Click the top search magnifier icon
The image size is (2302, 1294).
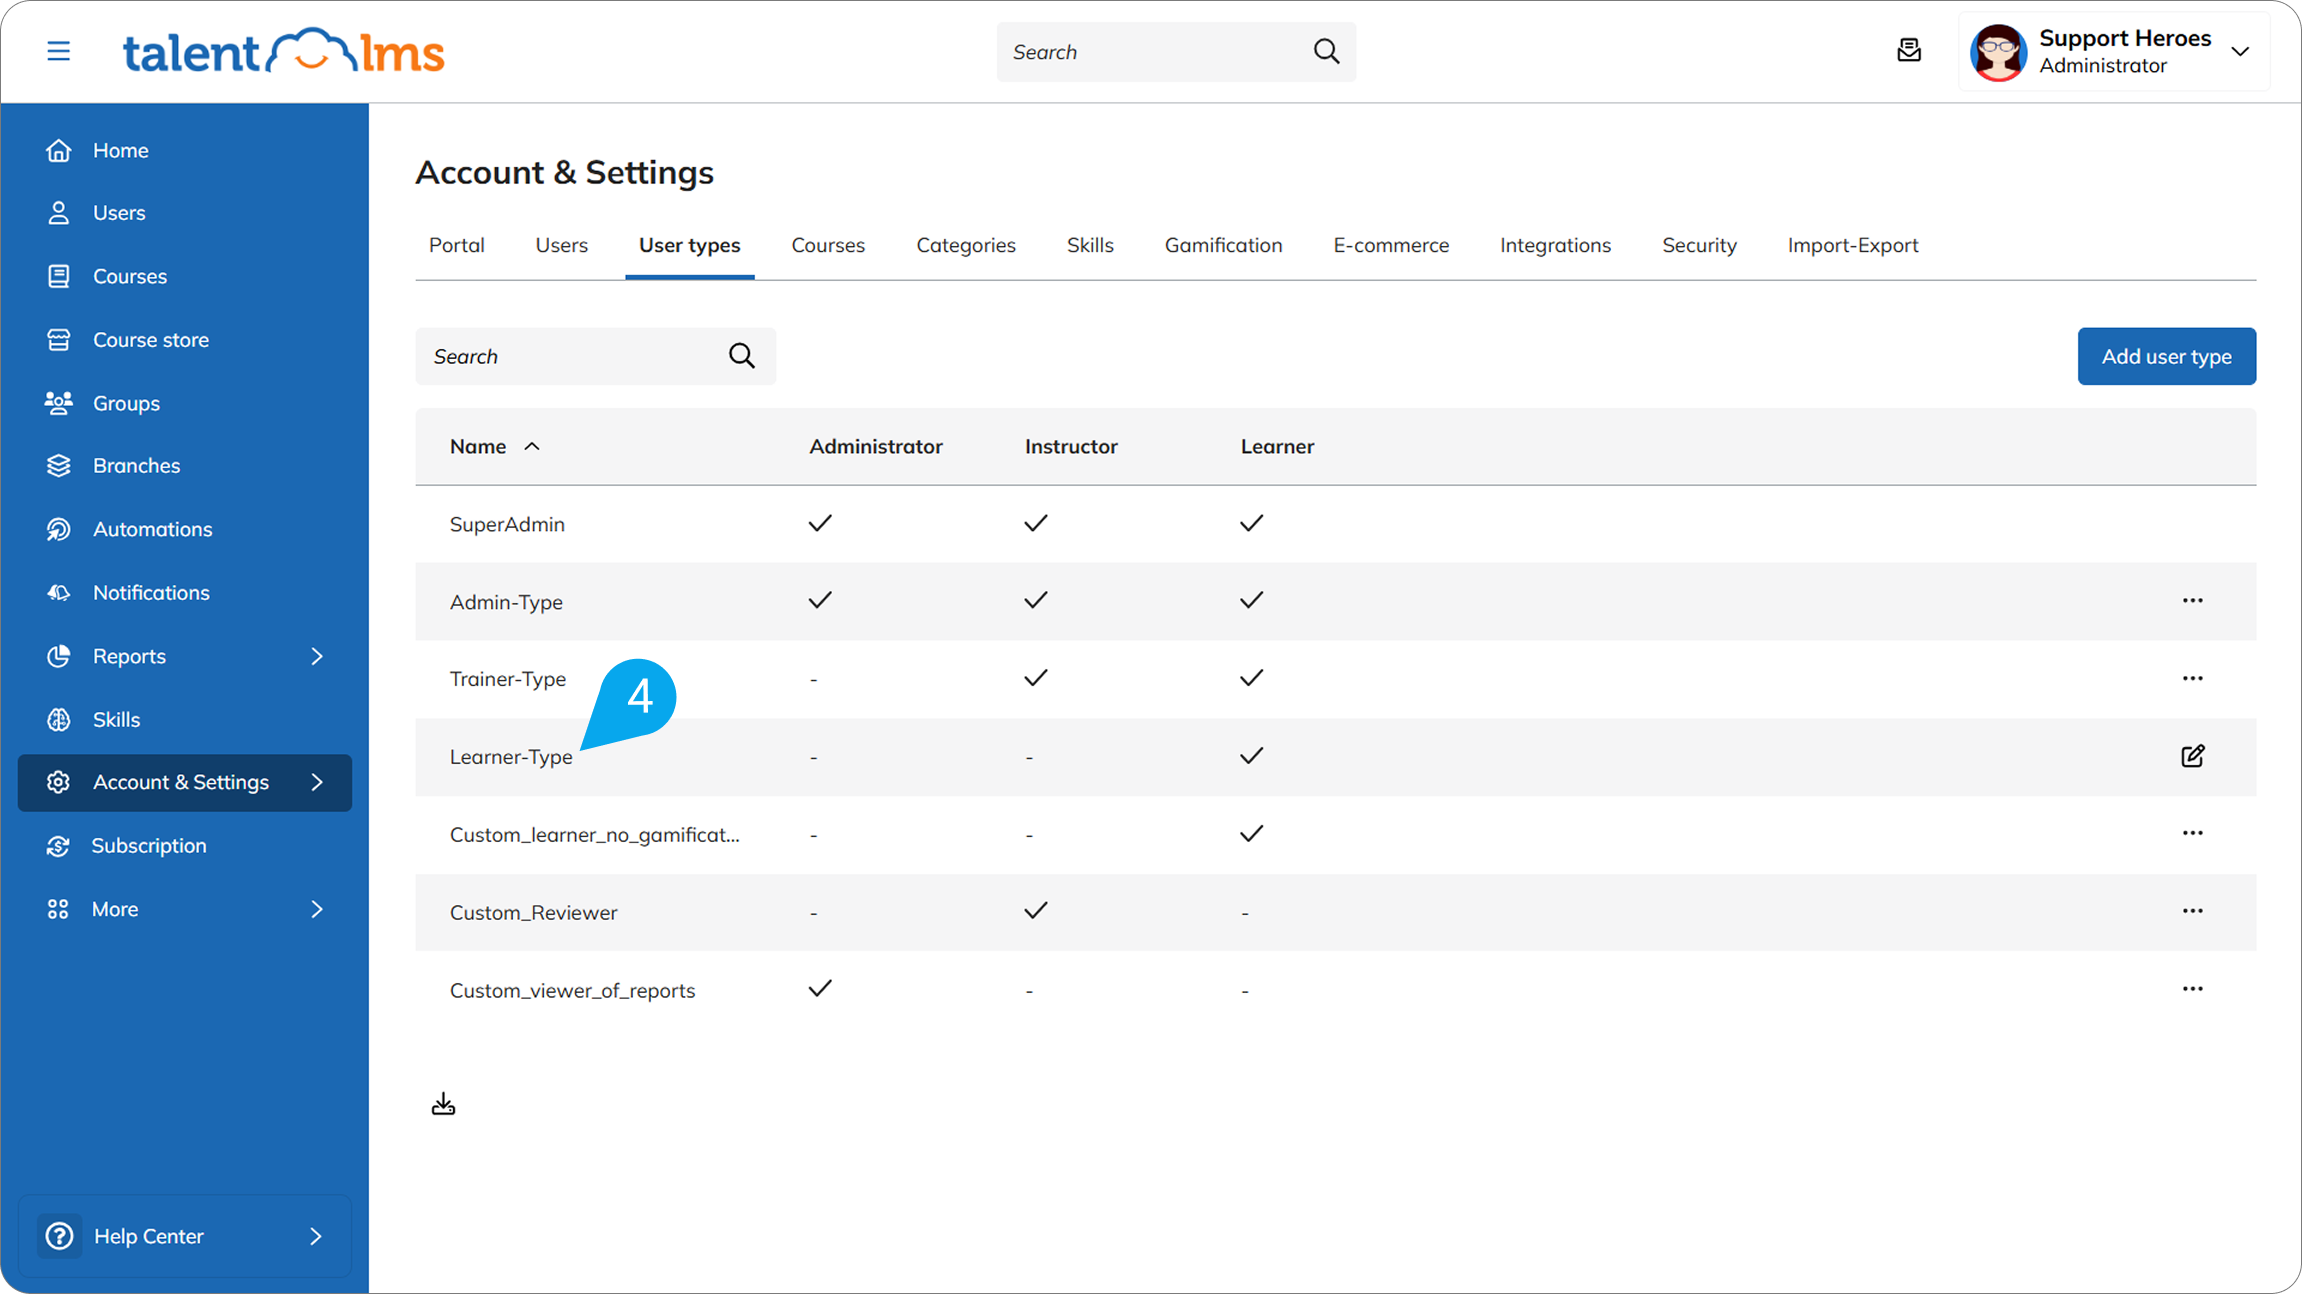tap(1326, 51)
